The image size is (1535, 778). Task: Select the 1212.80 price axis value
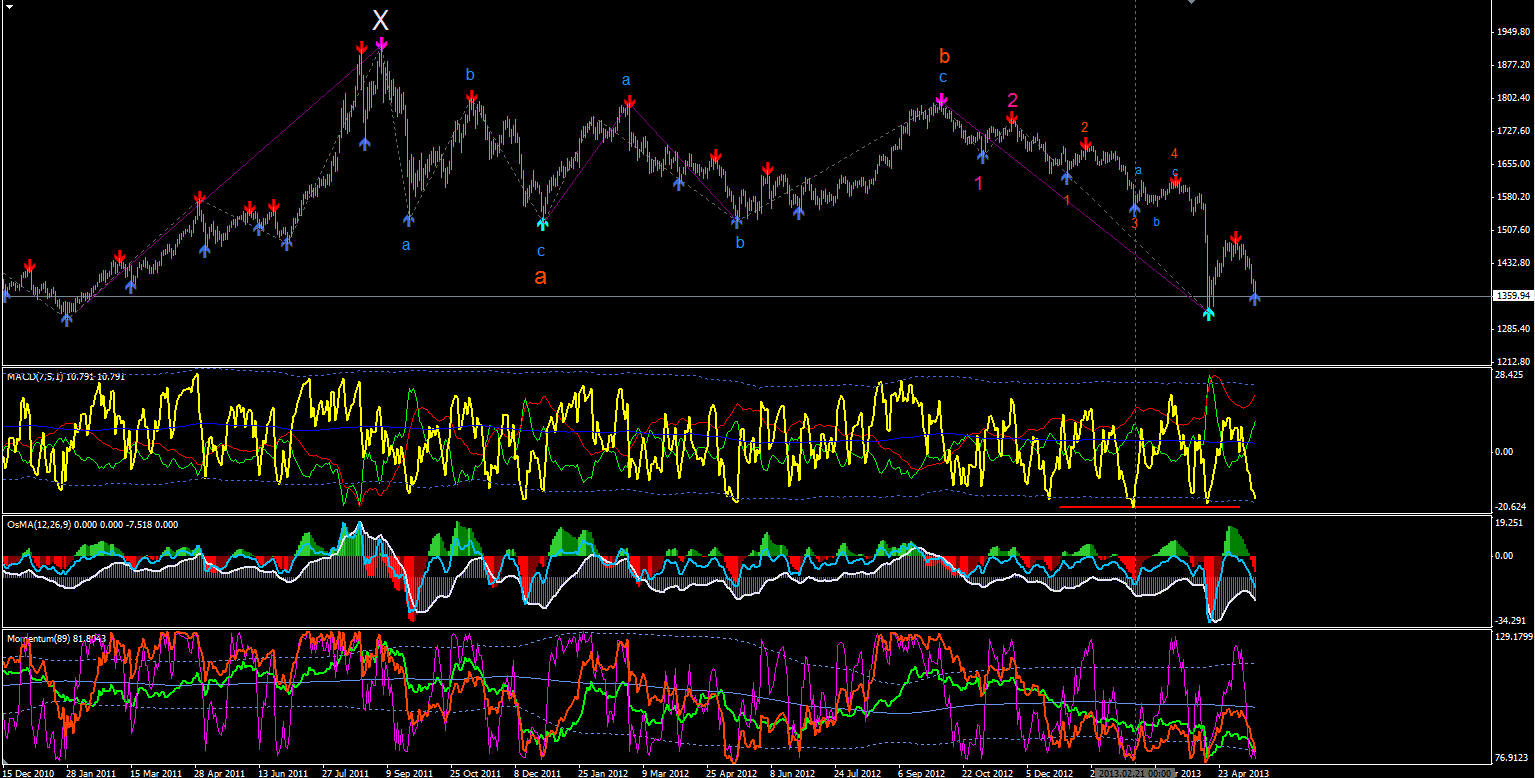coord(1513,362)
